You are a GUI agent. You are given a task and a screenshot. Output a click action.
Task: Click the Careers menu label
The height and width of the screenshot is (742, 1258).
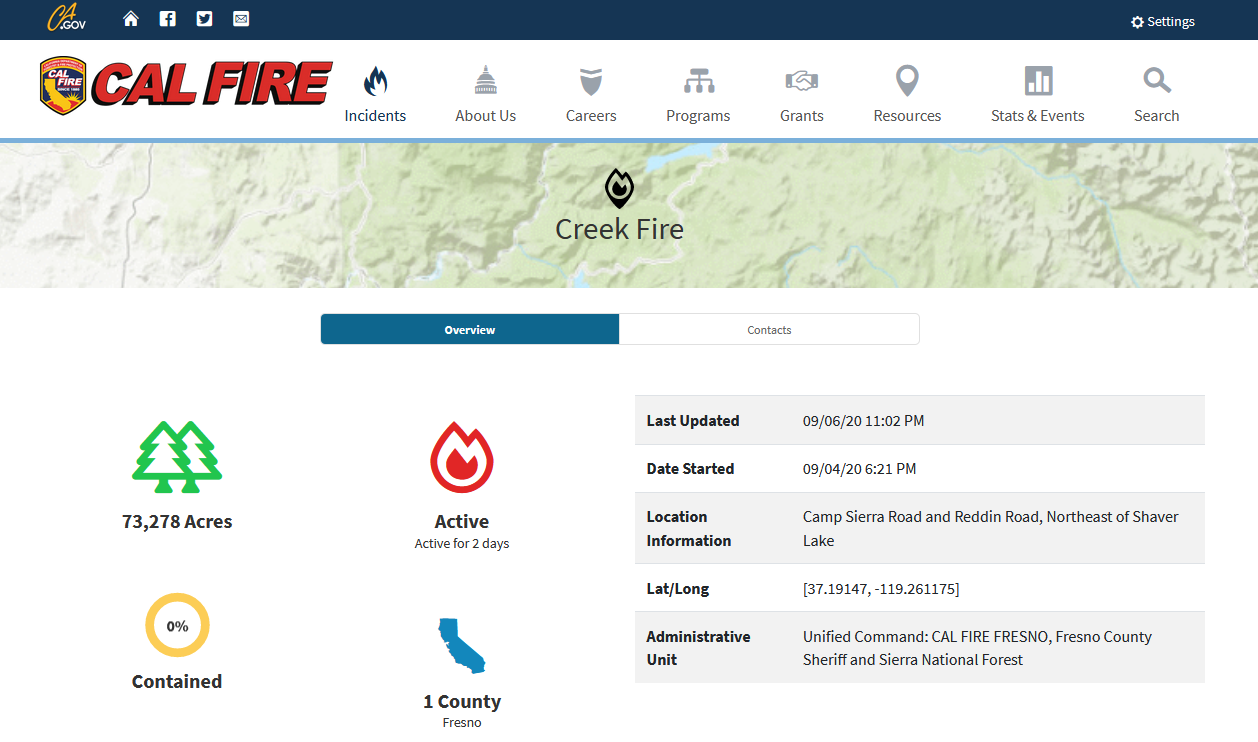591,116
